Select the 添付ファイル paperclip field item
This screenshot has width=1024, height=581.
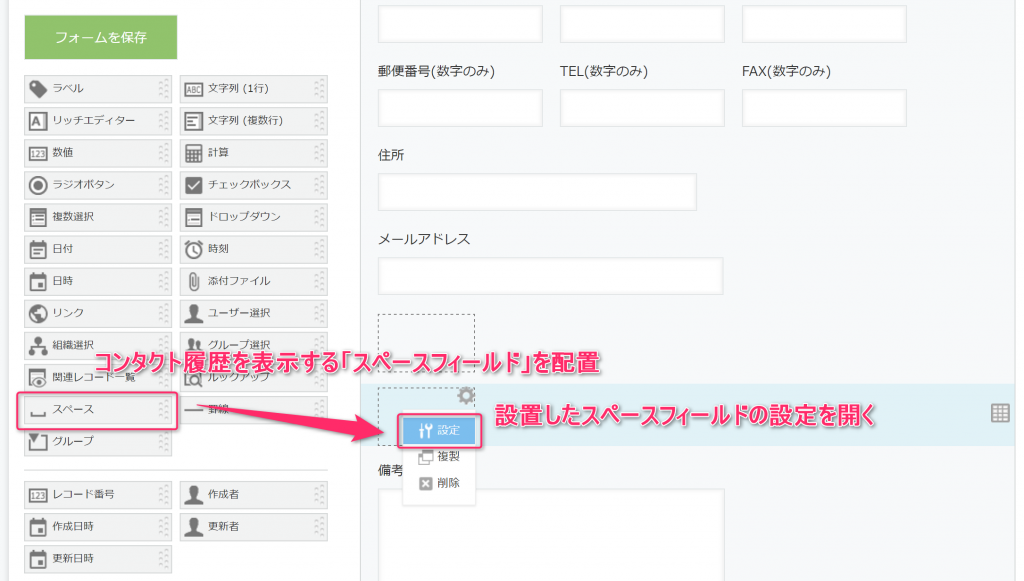[253, 281]
